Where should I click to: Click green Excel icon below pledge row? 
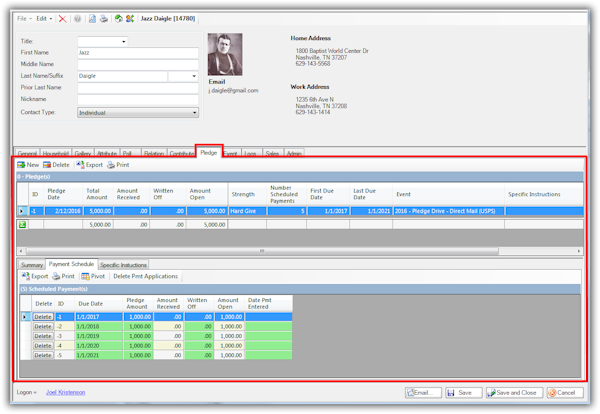coord(24,225)
